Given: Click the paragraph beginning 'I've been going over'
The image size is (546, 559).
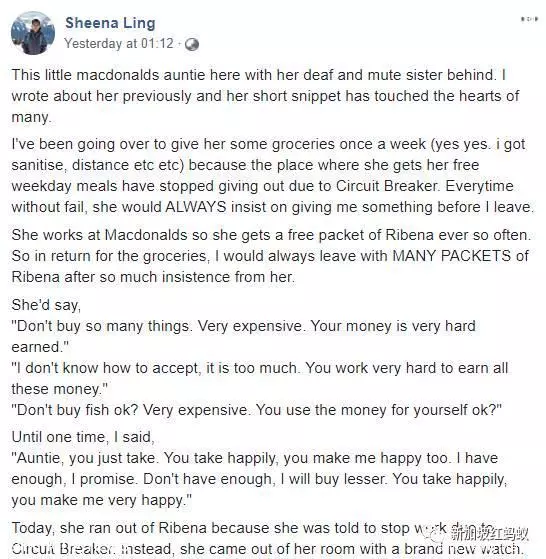Looking at the screenshot, I should [273, 175].
